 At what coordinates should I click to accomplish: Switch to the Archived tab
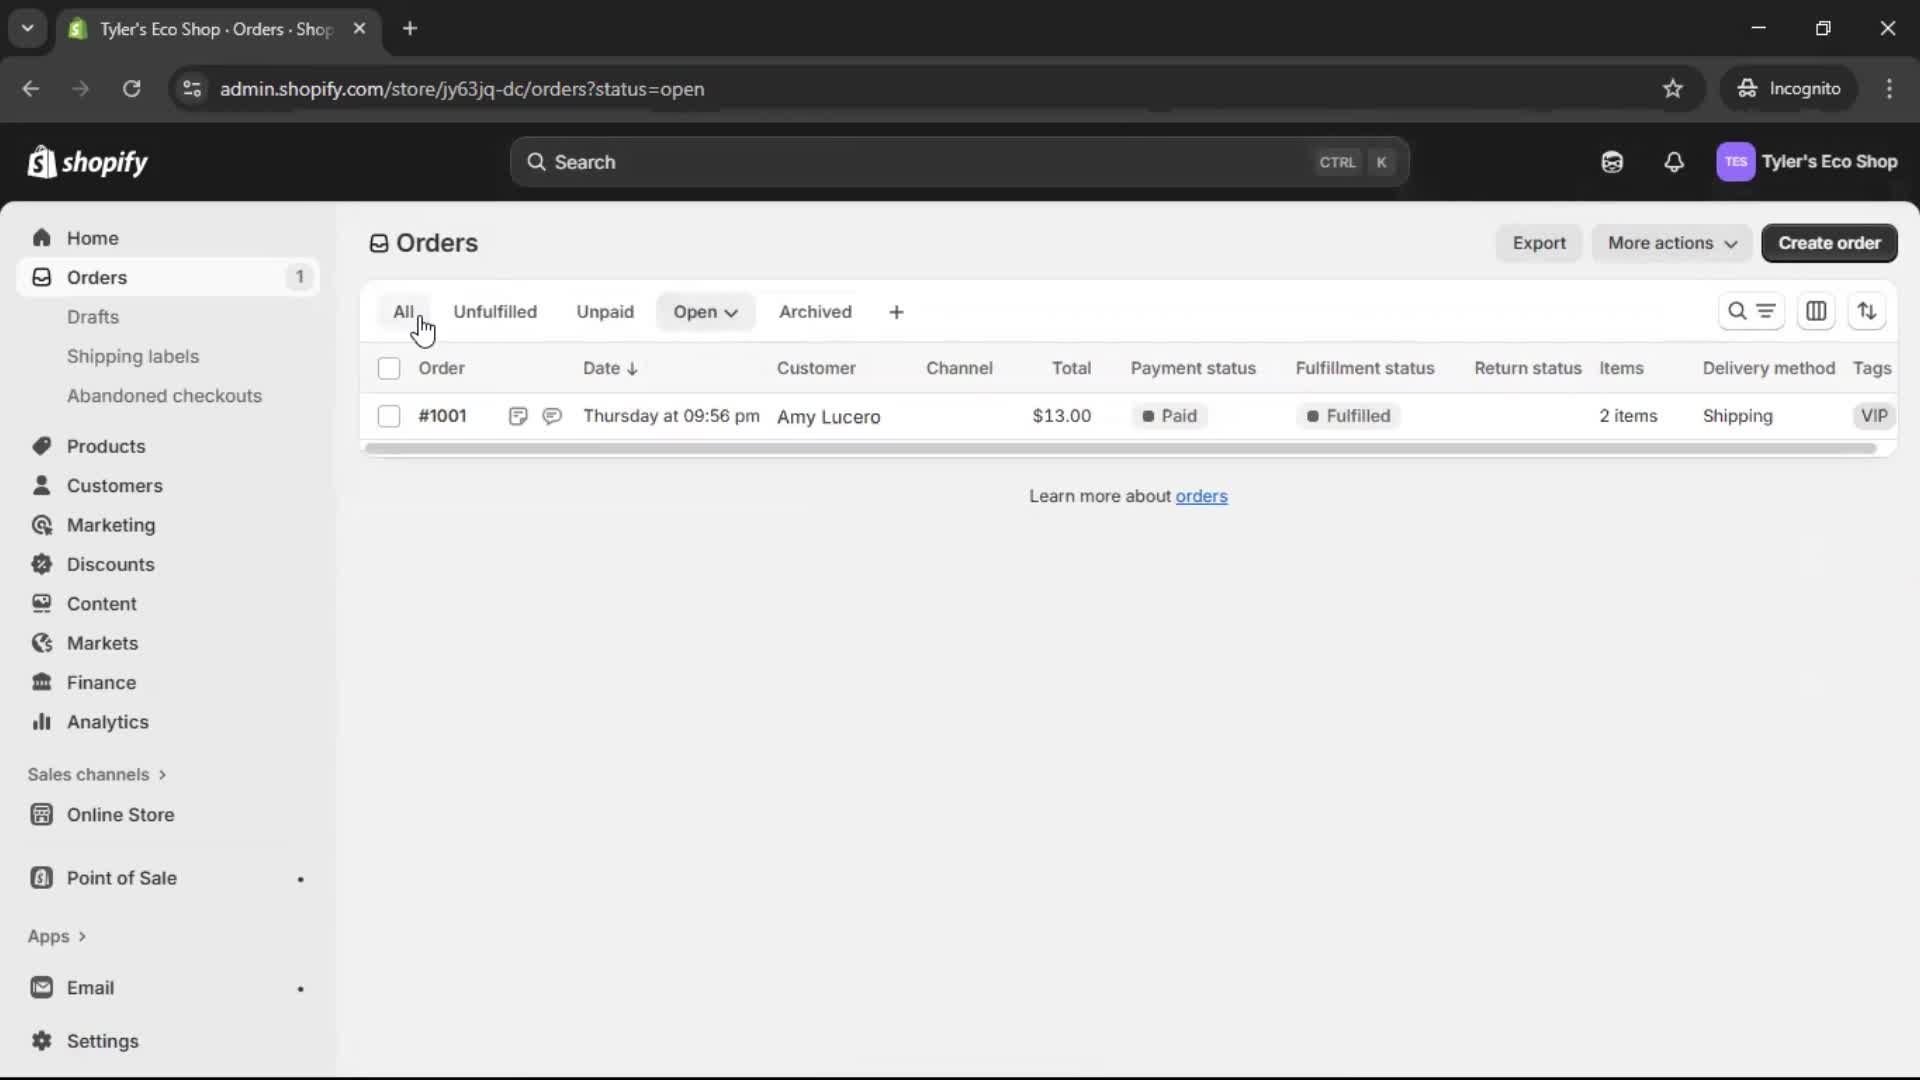click(x=814, y=311)
